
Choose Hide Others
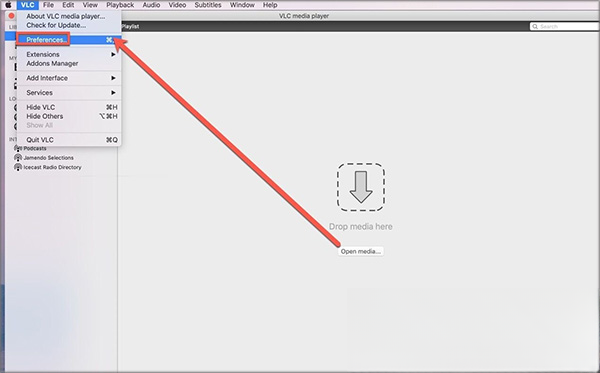click(x=69, y=116)
